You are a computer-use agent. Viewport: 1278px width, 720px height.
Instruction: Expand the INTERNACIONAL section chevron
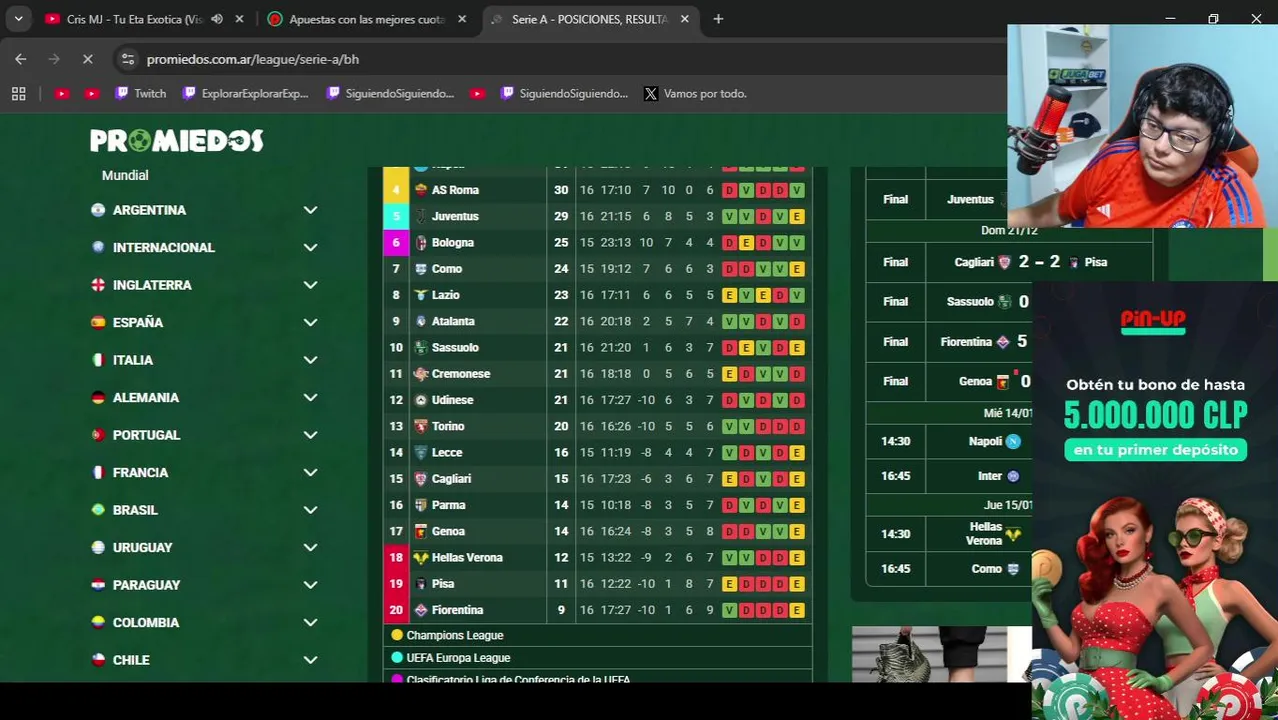(x=310, y=247)
